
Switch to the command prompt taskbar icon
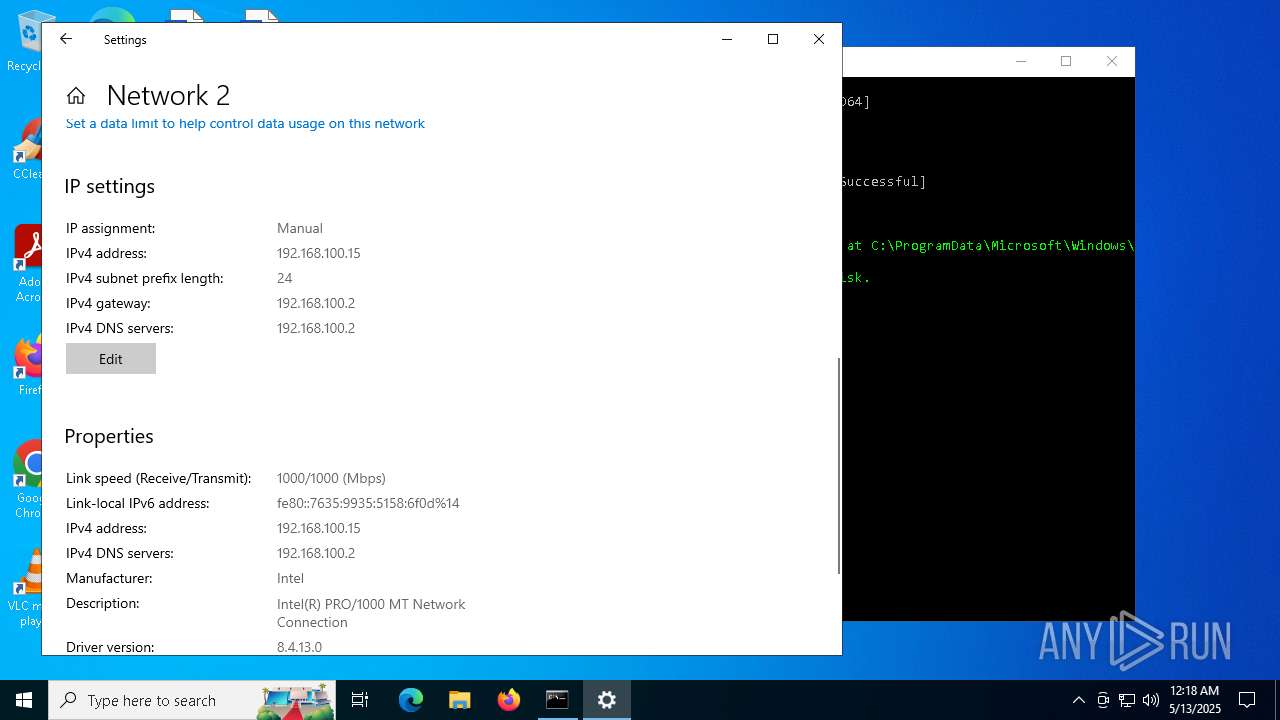(557, 700)
